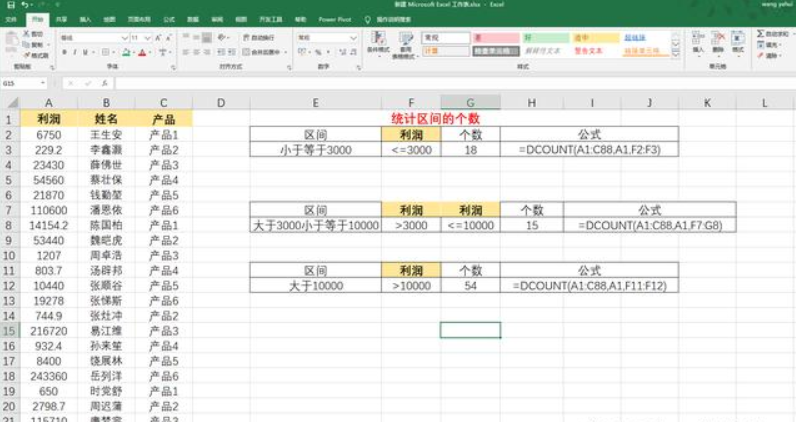The width and height of the screenshot is (796, 422).
Task: Click the formula bar input area
Action: 454,83
